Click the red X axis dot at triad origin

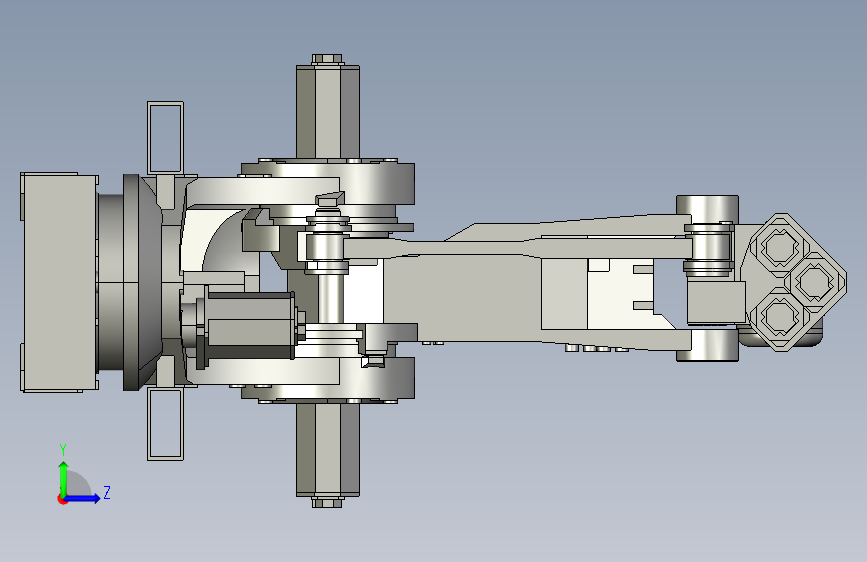point(62,499)
